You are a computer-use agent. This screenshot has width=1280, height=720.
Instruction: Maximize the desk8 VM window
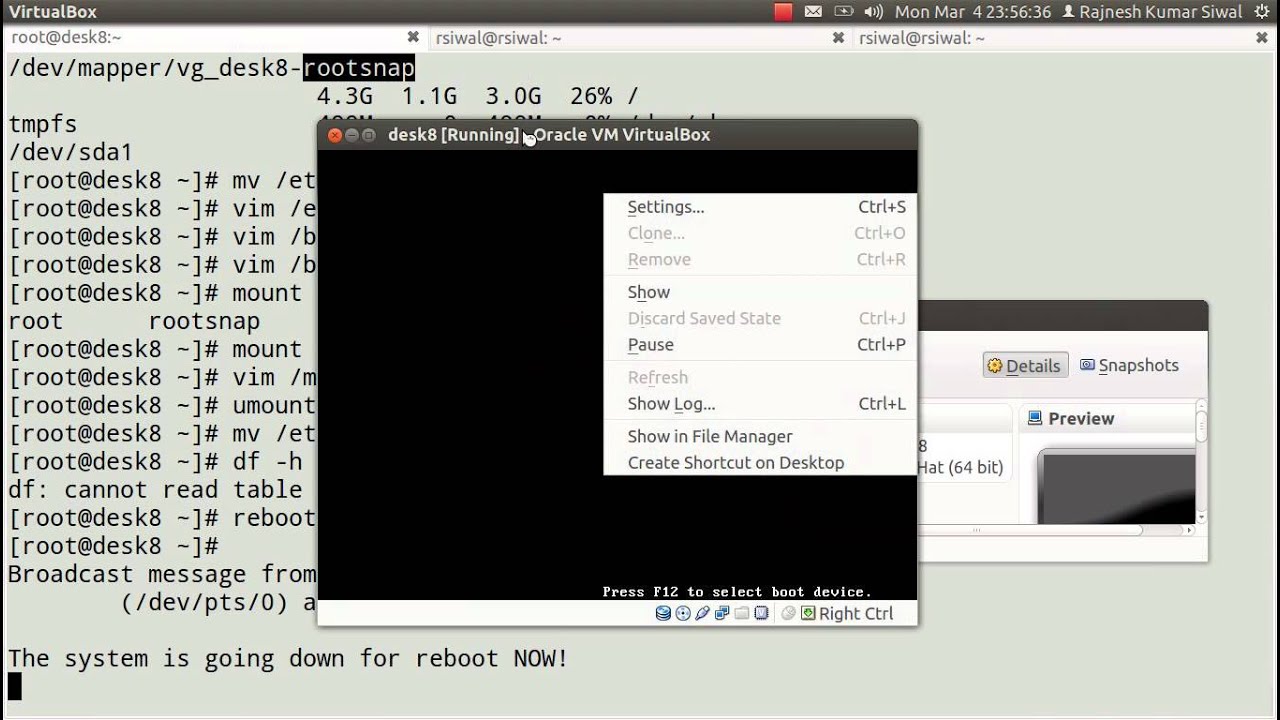[x=369, y=135]
